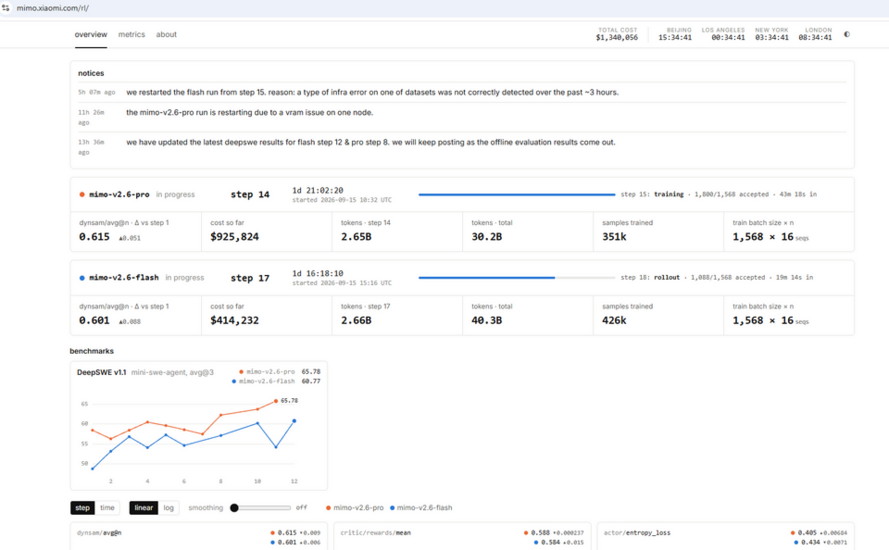Toggle the dark mode theme icon
Image resolution: width=889 pixels, height=550 pixels.
(846, 35)
